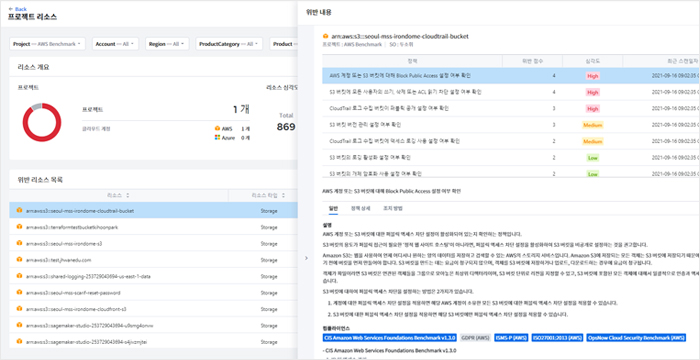
Task: Click the 최근 스캔일자 column header
Action: (x=661, y=61)
